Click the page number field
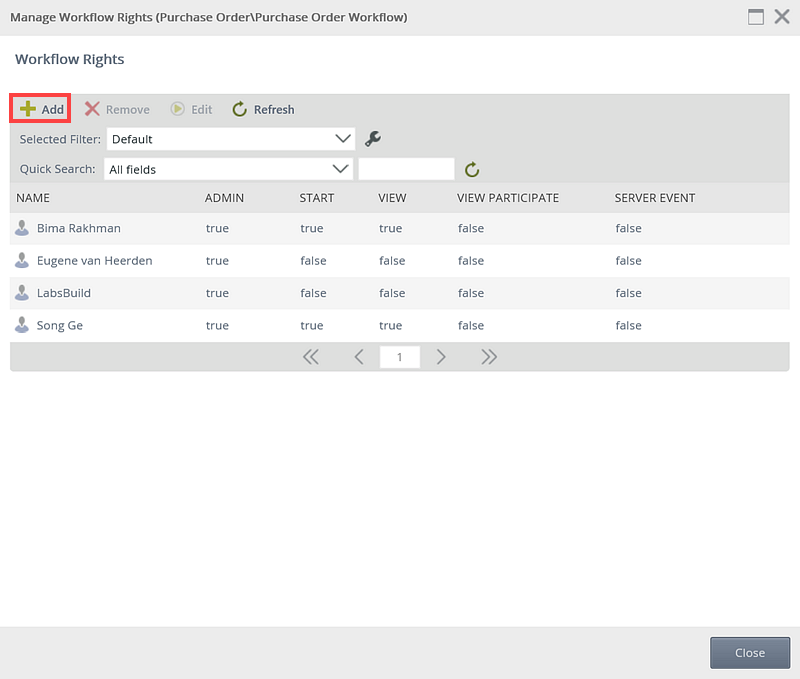Viewport: 800px width, 679px height. click(400, 357)
